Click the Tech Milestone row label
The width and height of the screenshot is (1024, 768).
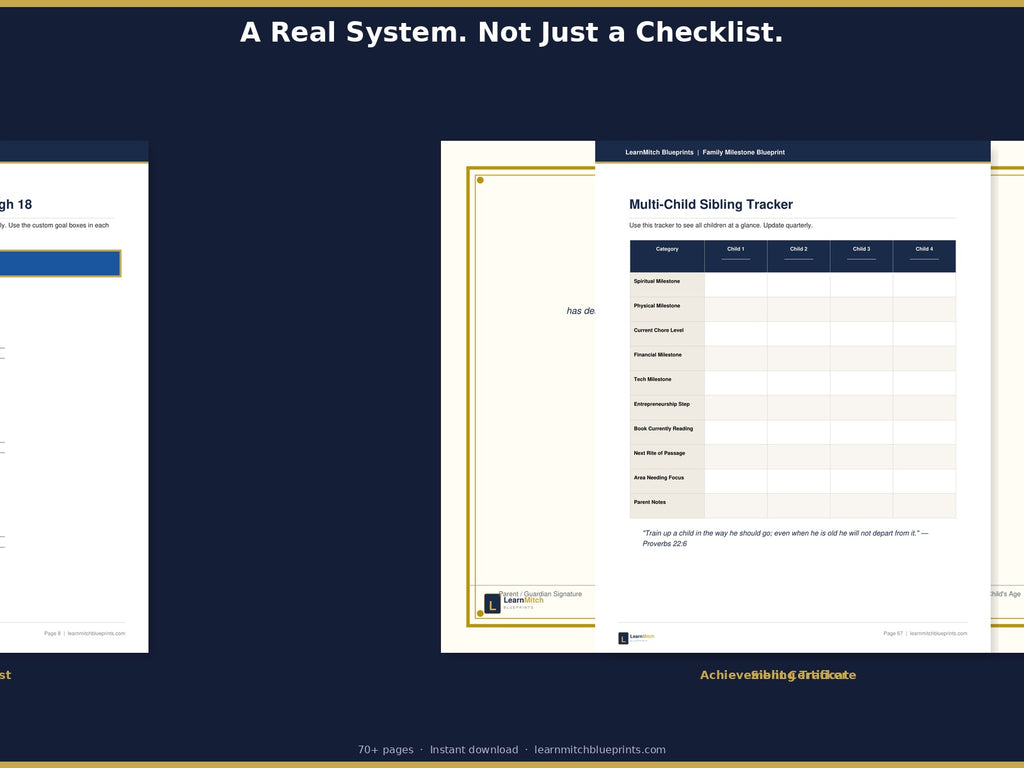[x=652, y=379]
